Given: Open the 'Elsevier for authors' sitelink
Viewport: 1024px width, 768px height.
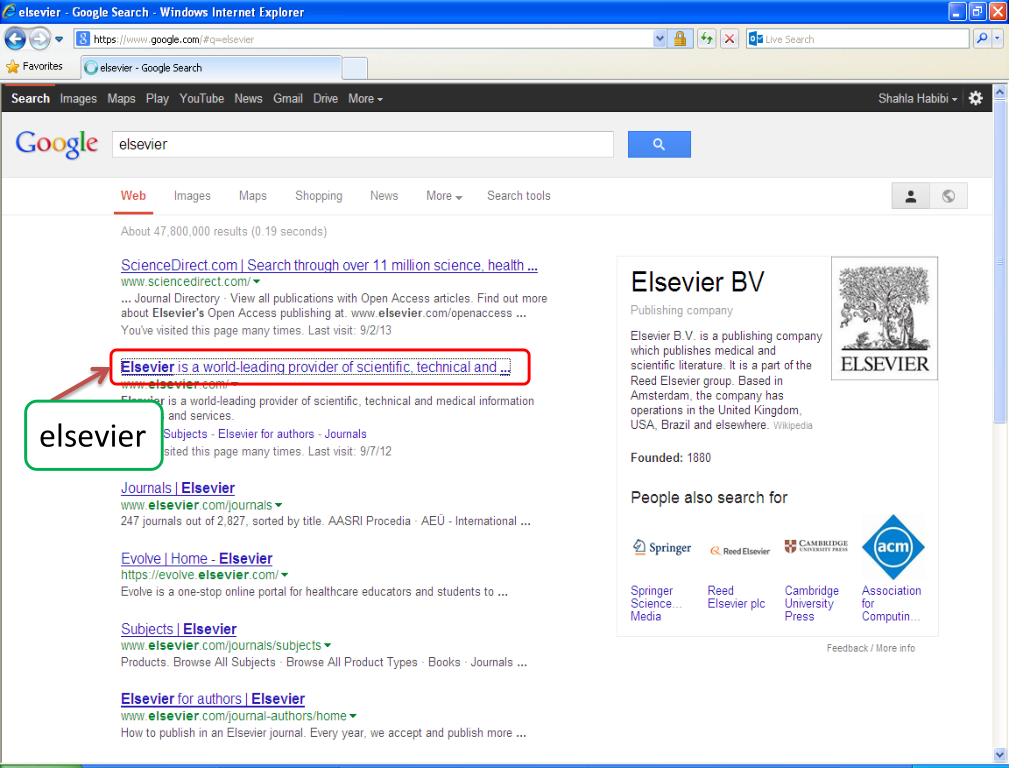Looking at the screenshot, I should (266, 434).
